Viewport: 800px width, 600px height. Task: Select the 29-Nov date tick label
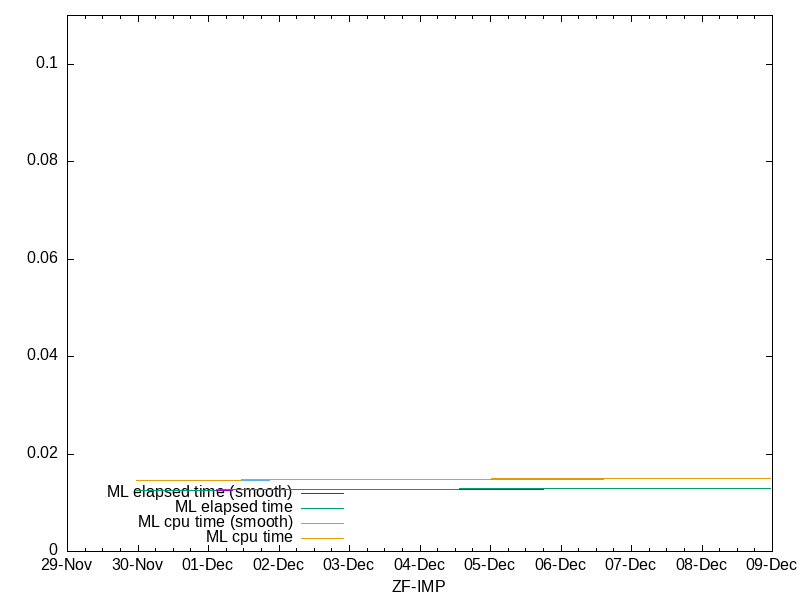tap(67, 565)
